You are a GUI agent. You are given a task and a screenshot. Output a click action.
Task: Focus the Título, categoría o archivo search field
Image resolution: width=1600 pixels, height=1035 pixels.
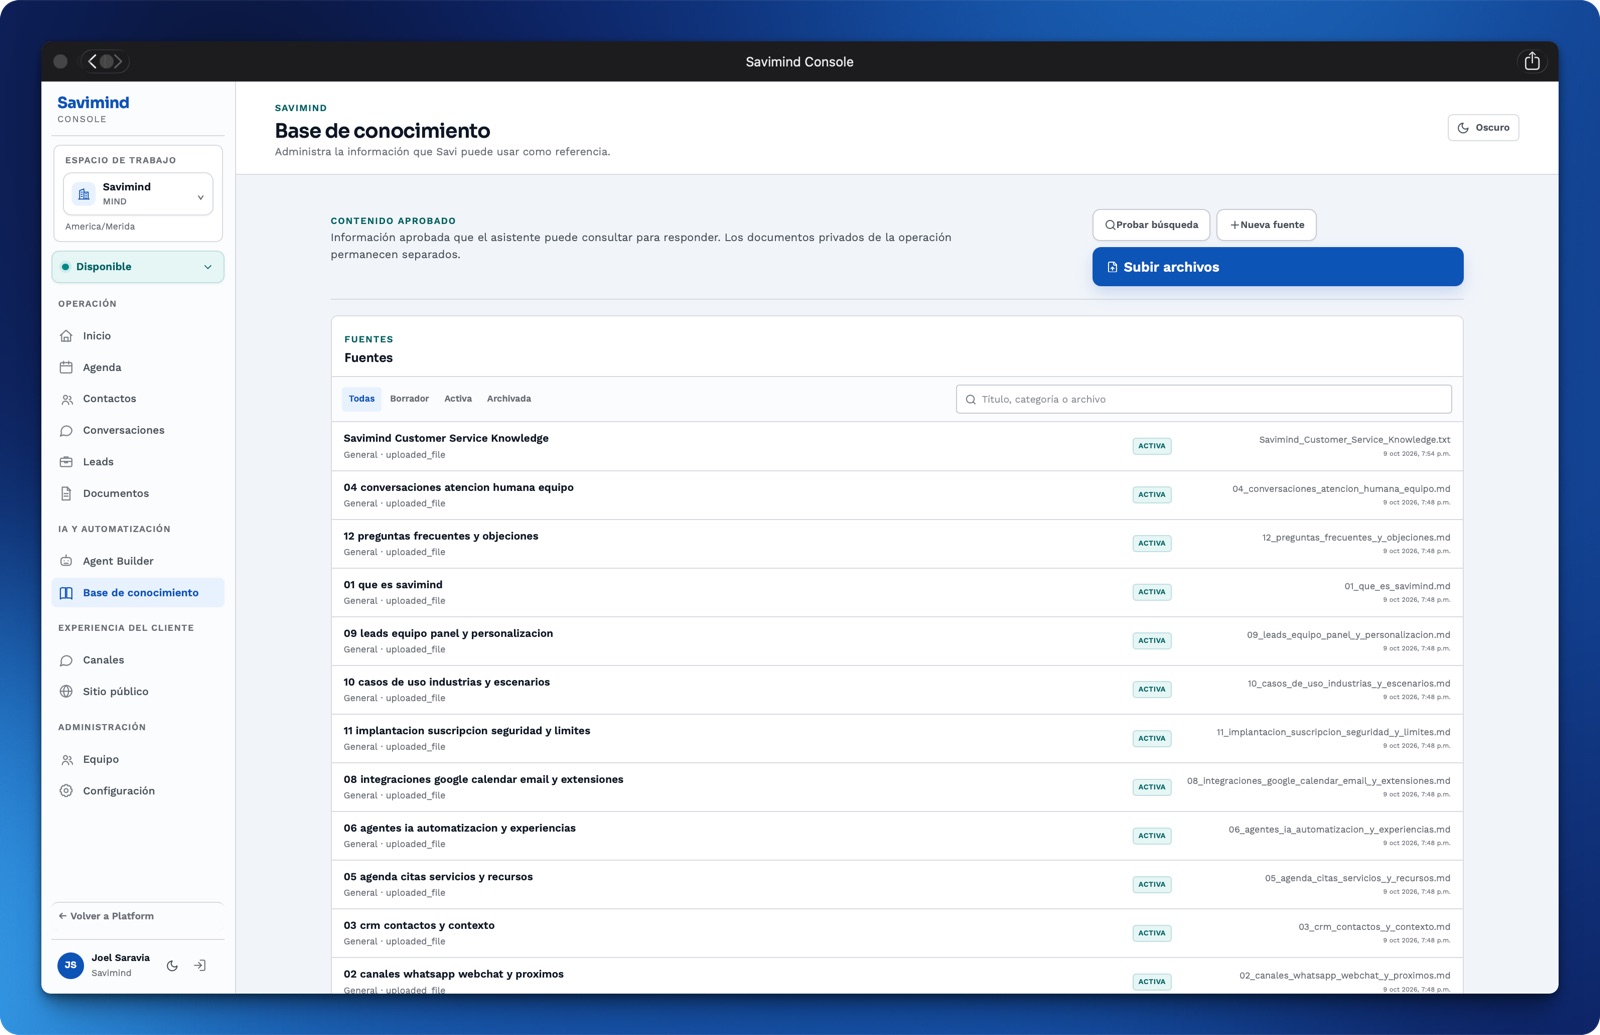tap(1203, 399)
